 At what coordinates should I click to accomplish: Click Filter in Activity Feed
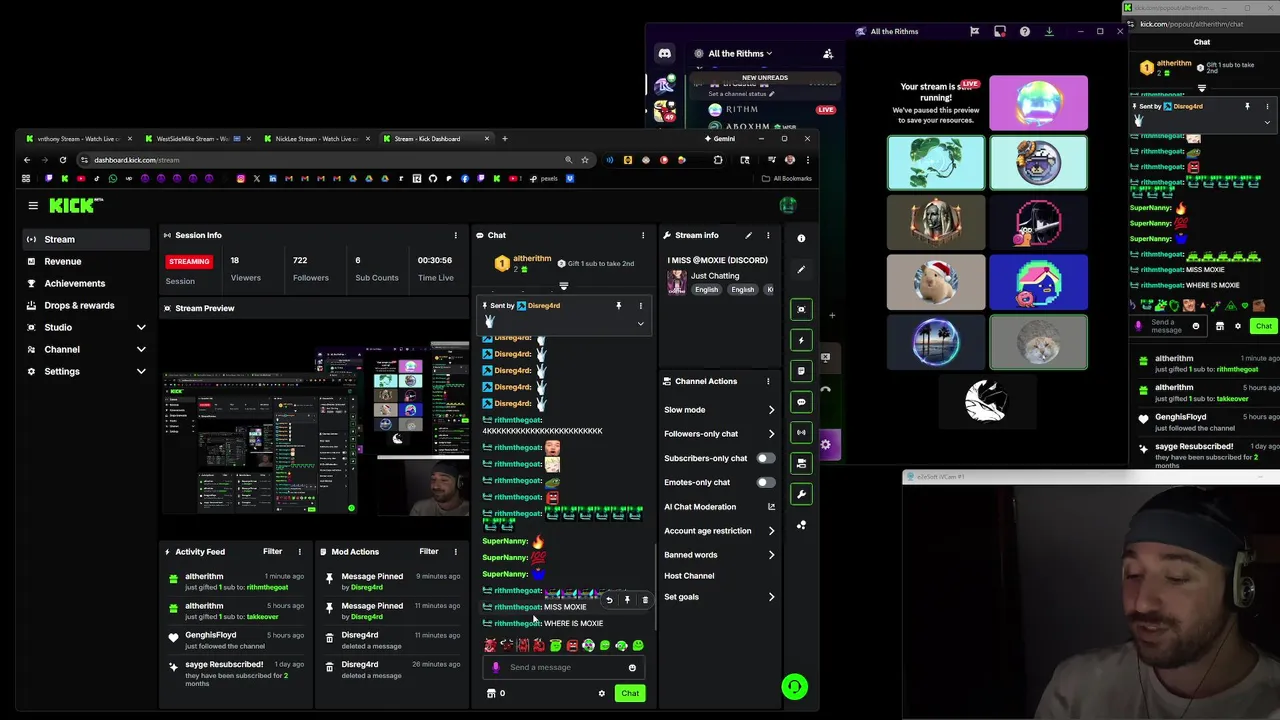pos(272,551)
